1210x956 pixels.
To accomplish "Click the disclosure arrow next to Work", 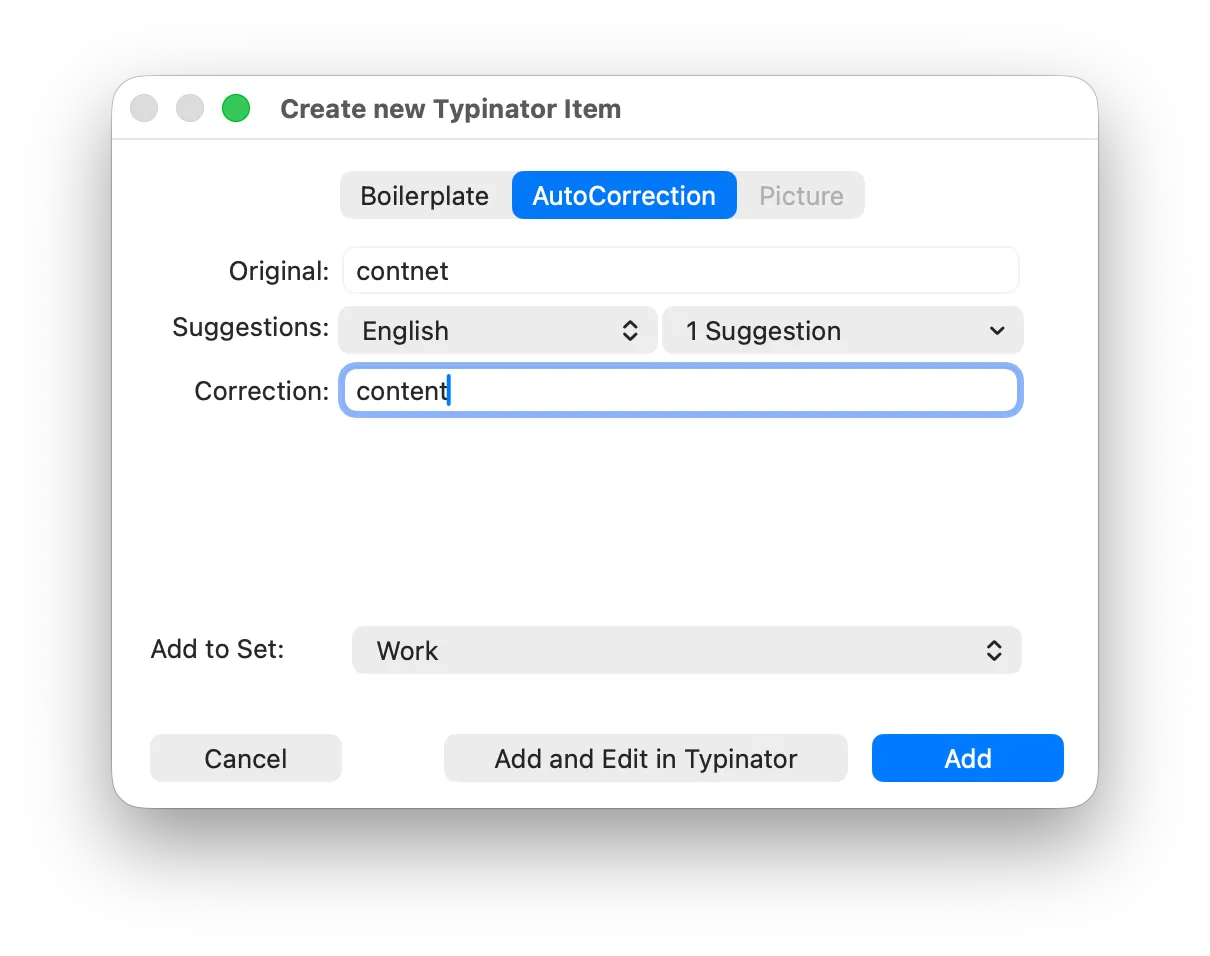I will point(995,650).
